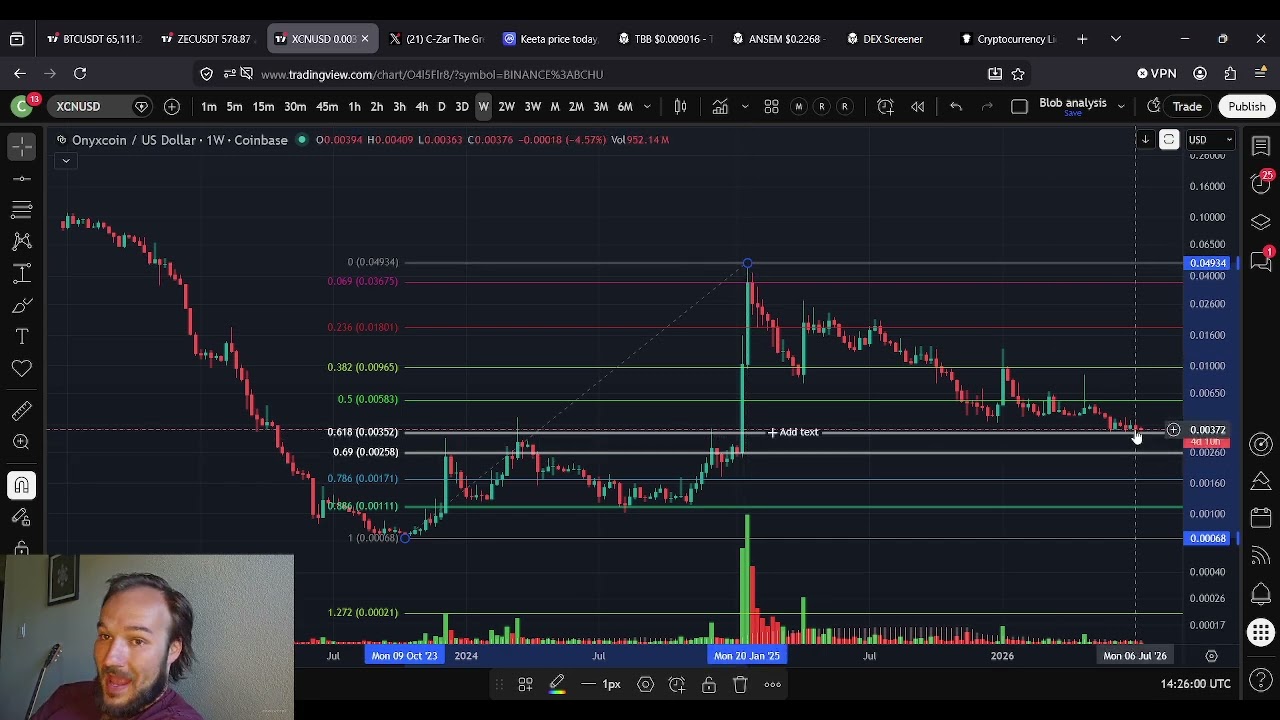The height and width of the screenshot is (720, 1280).
Task: Click the Trade button
Action: point(1187,106)
